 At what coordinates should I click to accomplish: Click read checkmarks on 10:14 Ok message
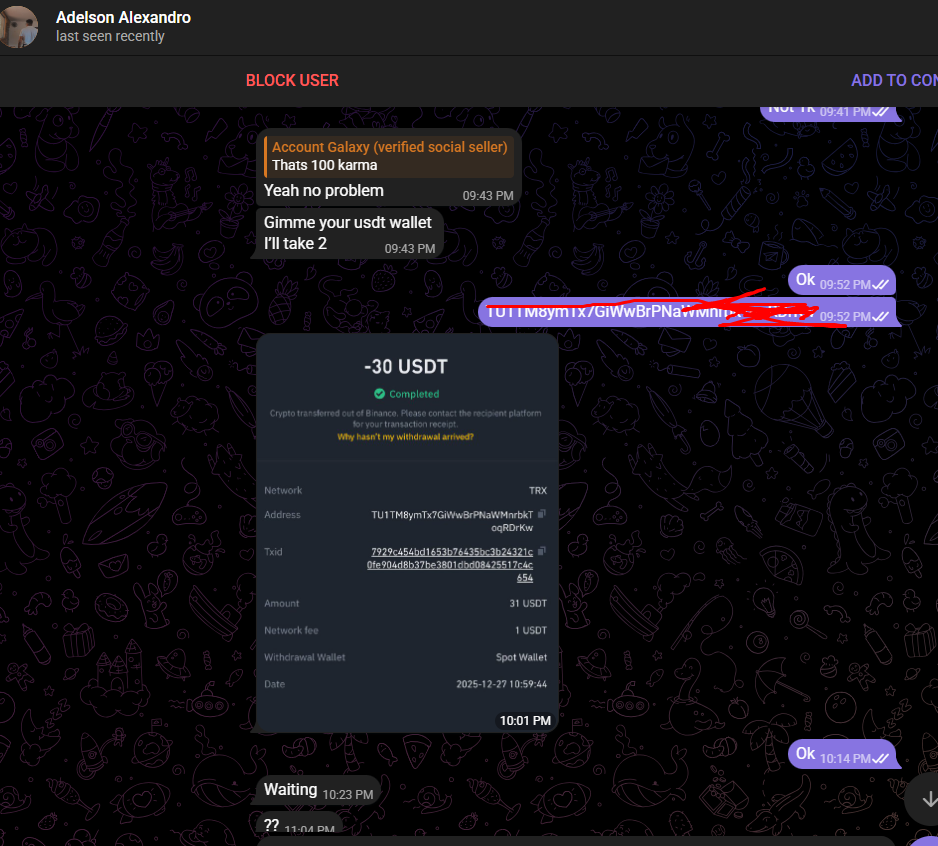point(881,758)
